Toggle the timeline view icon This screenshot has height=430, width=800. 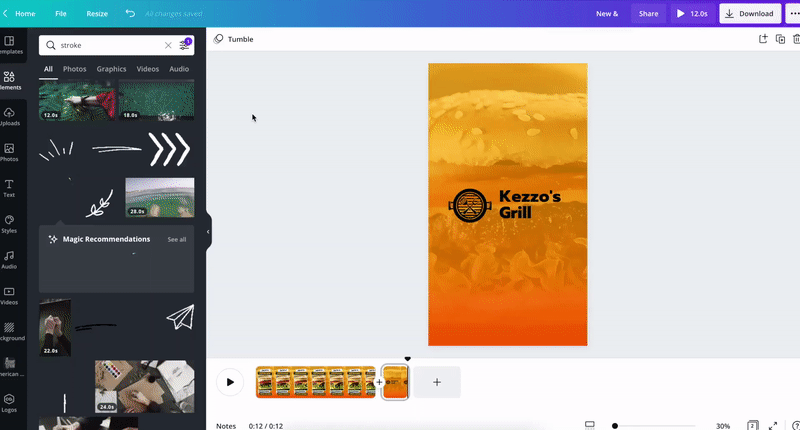(x=590, y=425)
